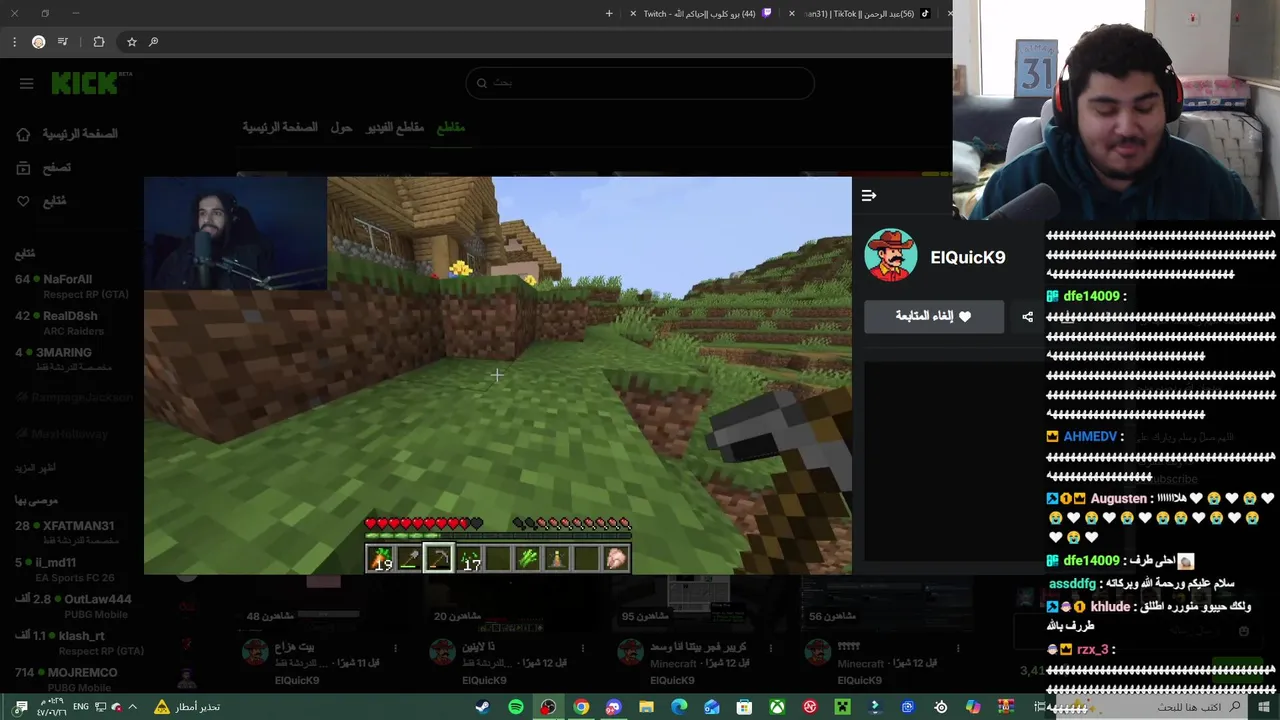Click the Minecraft clip video player
Viewport: 1280px width, 720px height.
tap(498, 376)
